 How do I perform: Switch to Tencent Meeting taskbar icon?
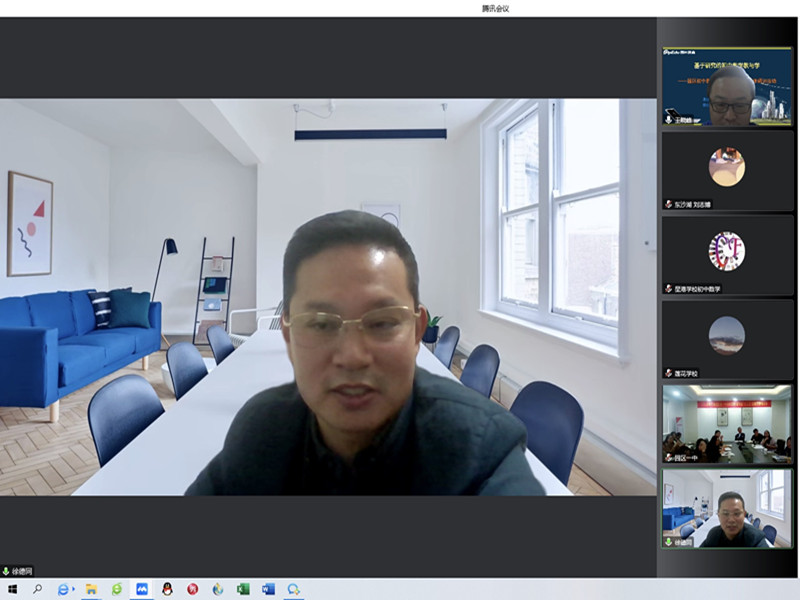142,589
